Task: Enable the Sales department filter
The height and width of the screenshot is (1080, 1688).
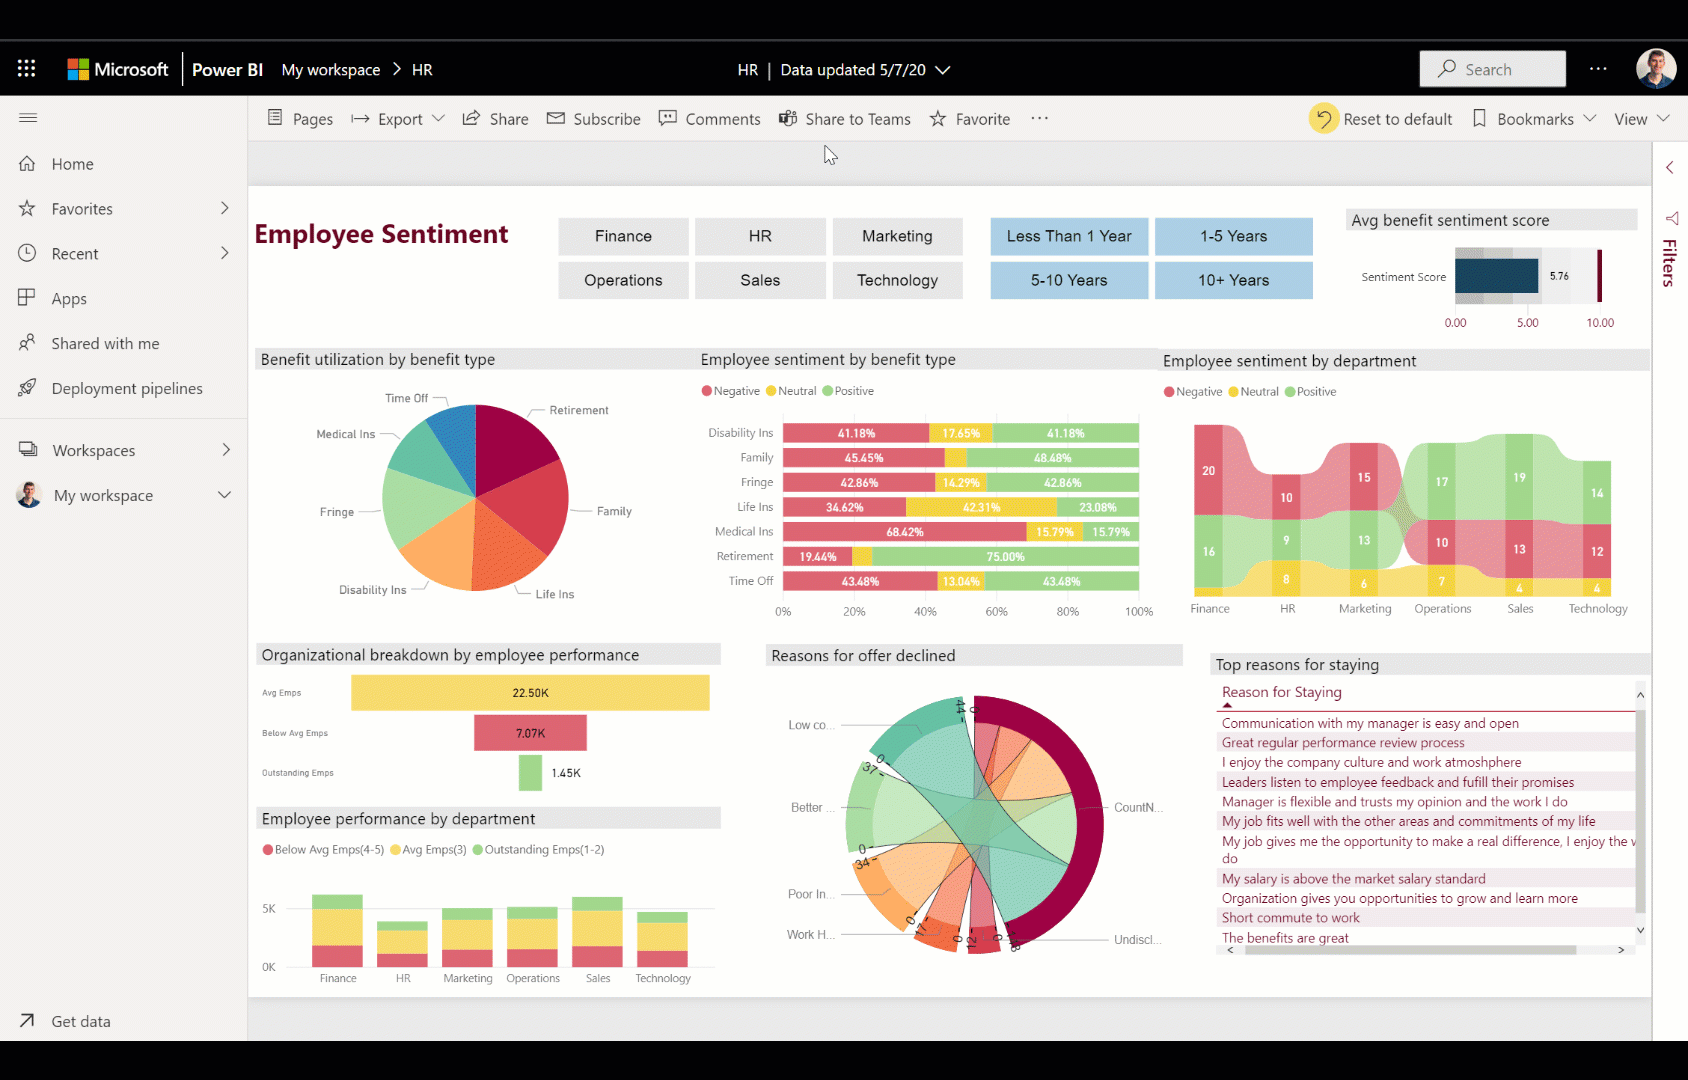Action: (760, 280)
